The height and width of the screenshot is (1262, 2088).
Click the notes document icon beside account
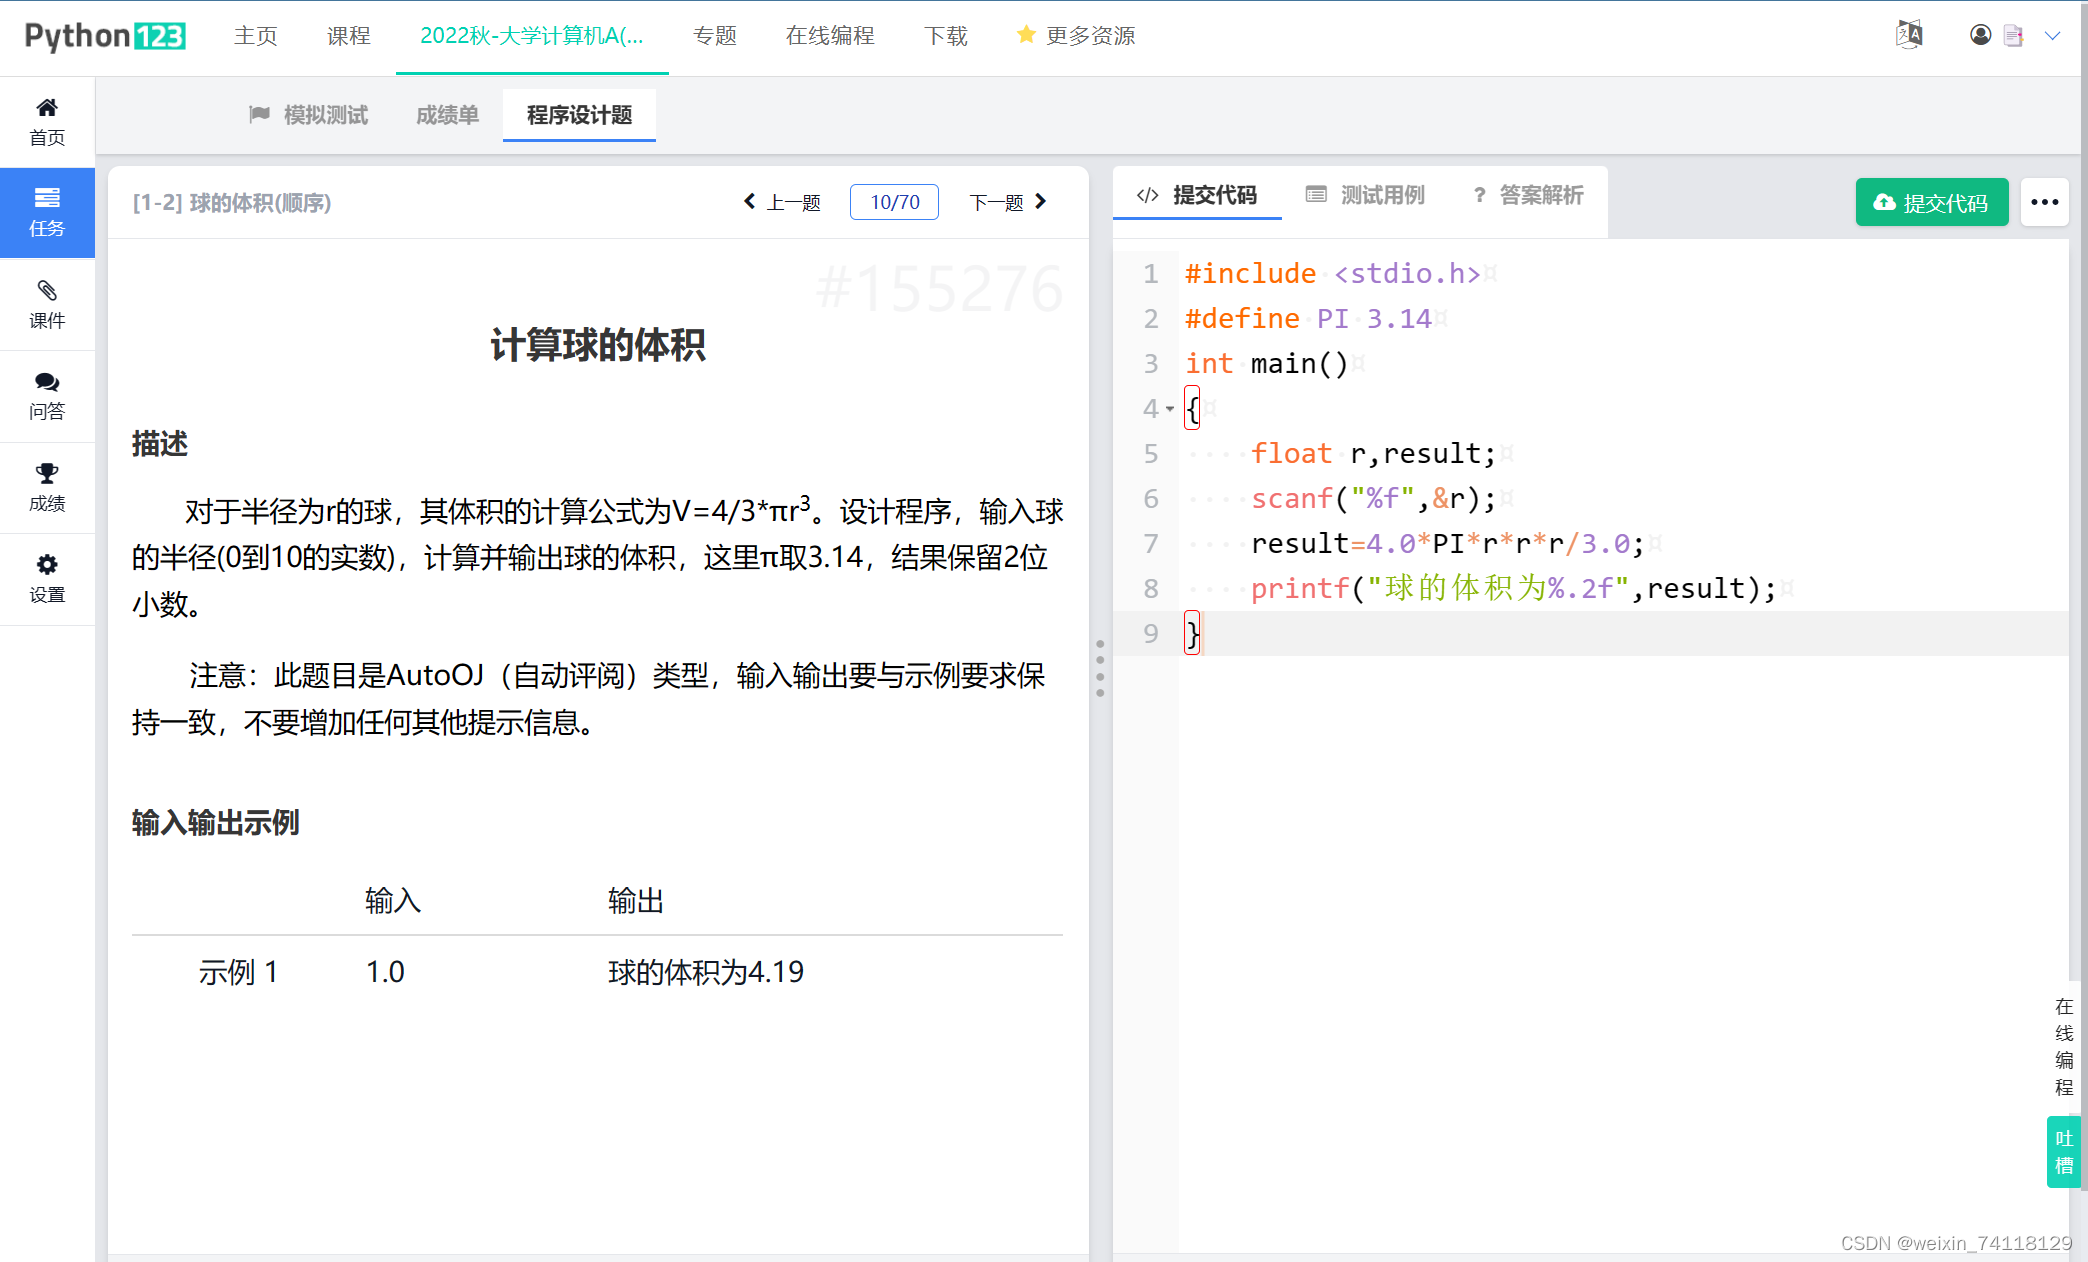[x=2014, y=35]
